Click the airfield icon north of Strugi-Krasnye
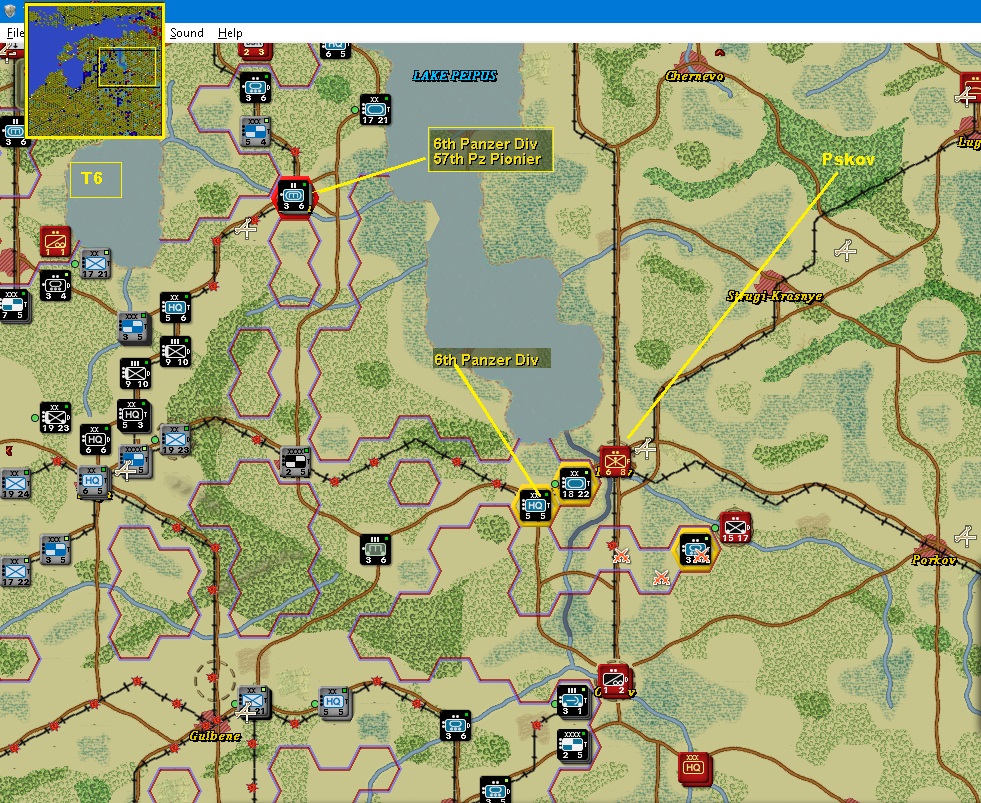Viewport: 981px width, 803px height. pos(845,250)
